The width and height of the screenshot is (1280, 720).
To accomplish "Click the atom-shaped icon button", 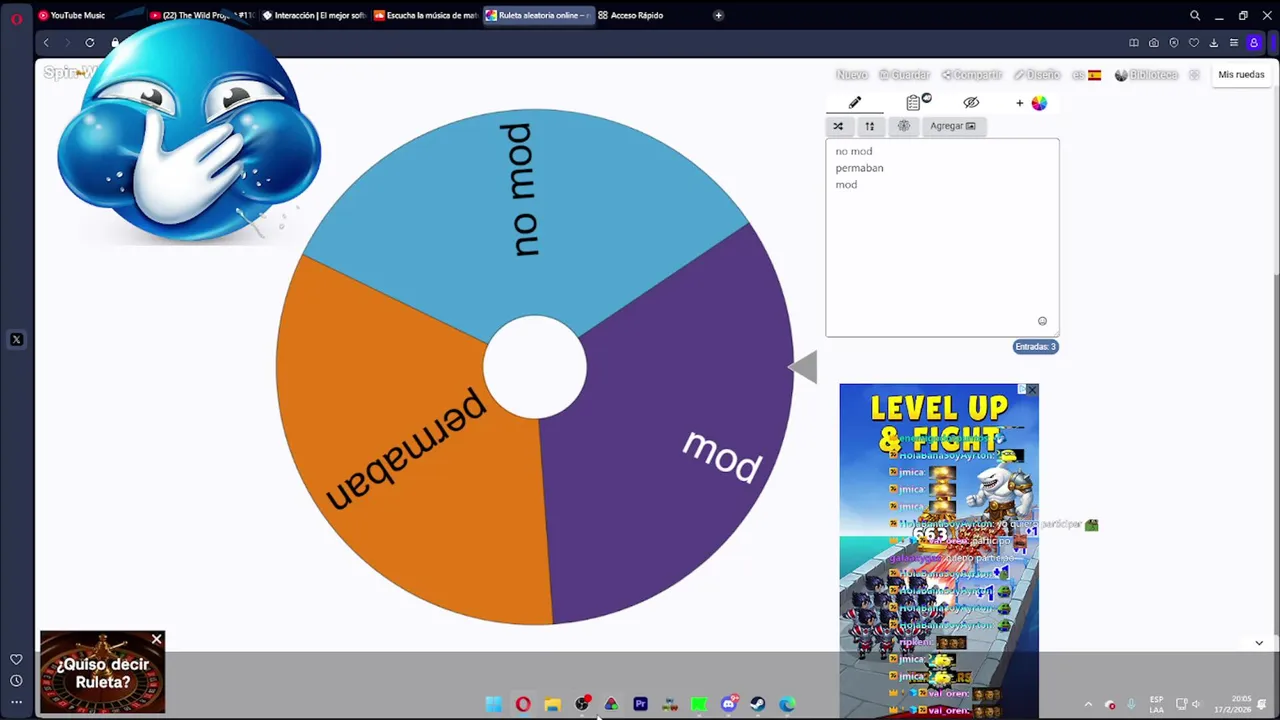I will [x=904, y=126].
